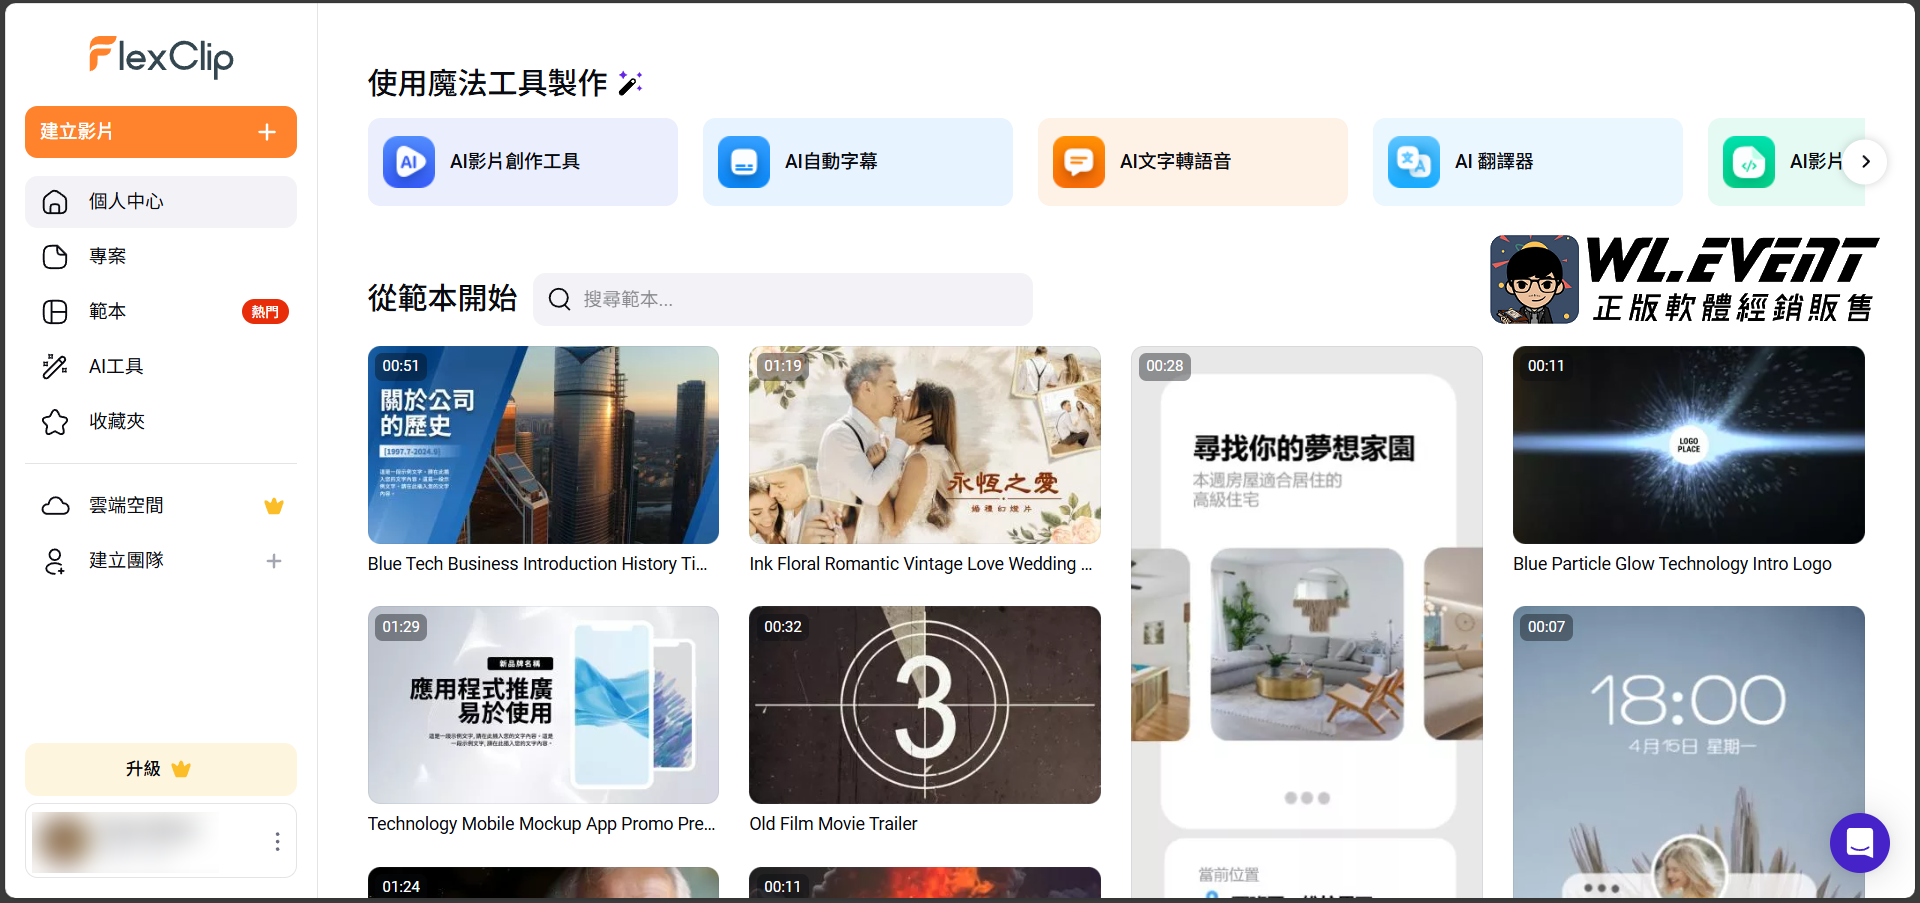Open Technology Mobile Mockup App thumbnail

click(543, 705)
